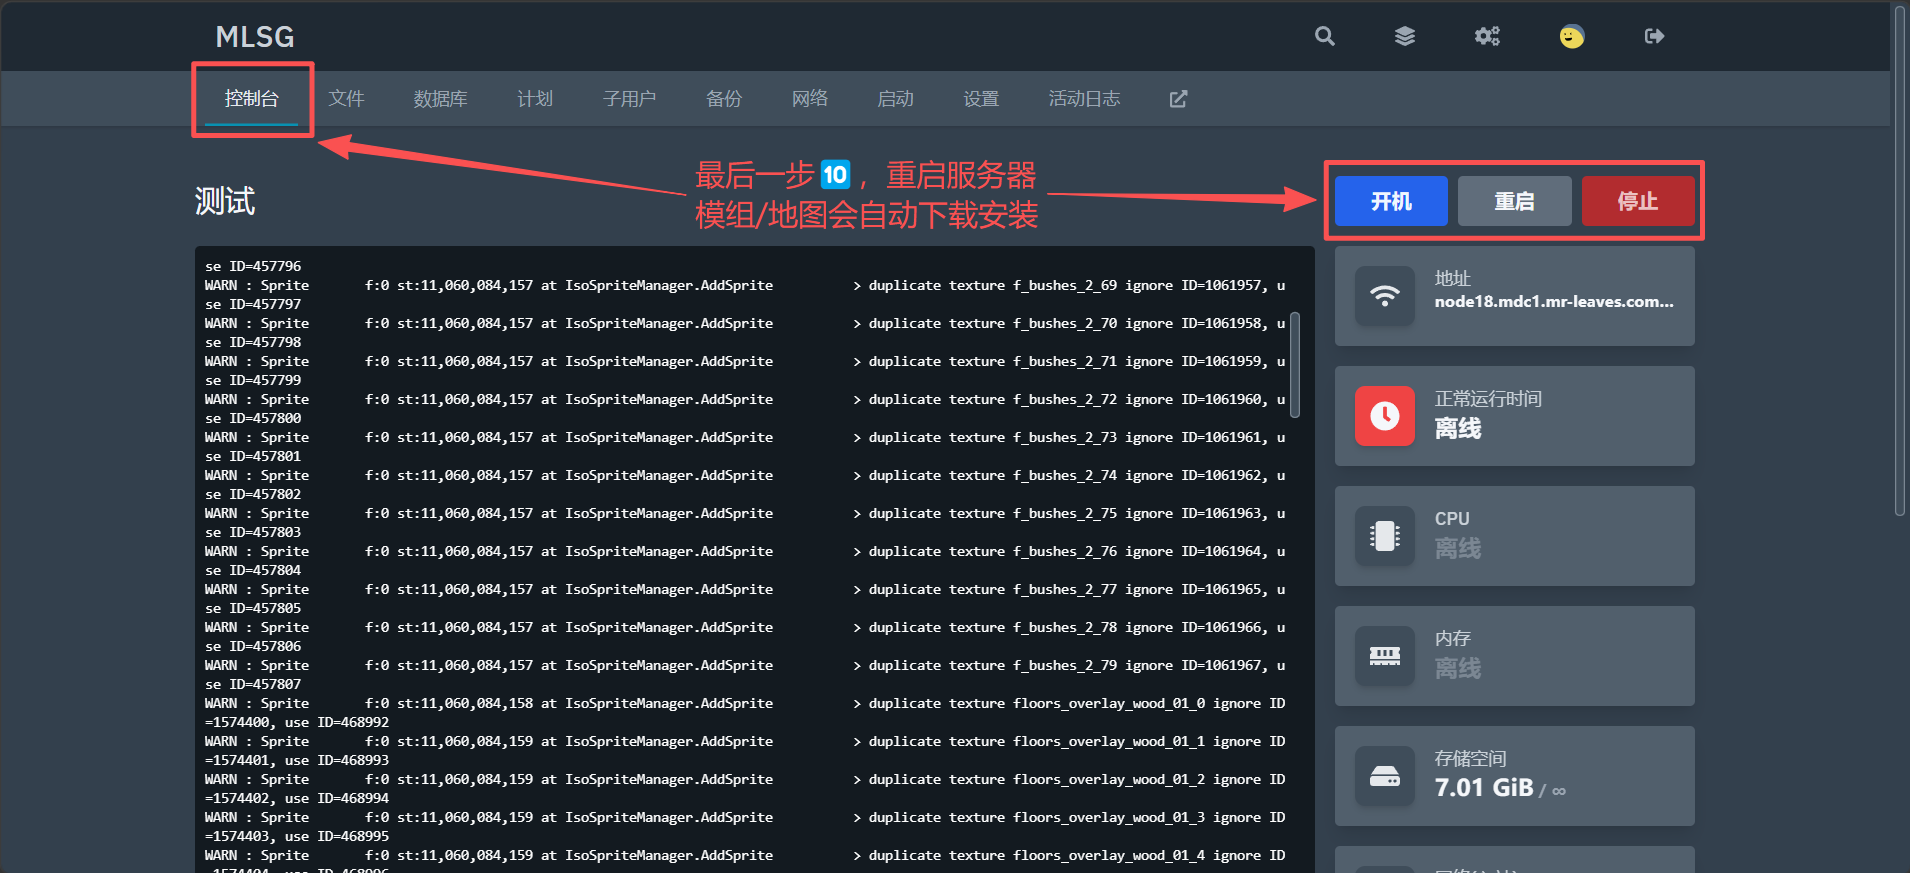Viewport: 1910px width, 873px height.
Task: Open the 设置 tab
Action: click(x=981, y=98)
